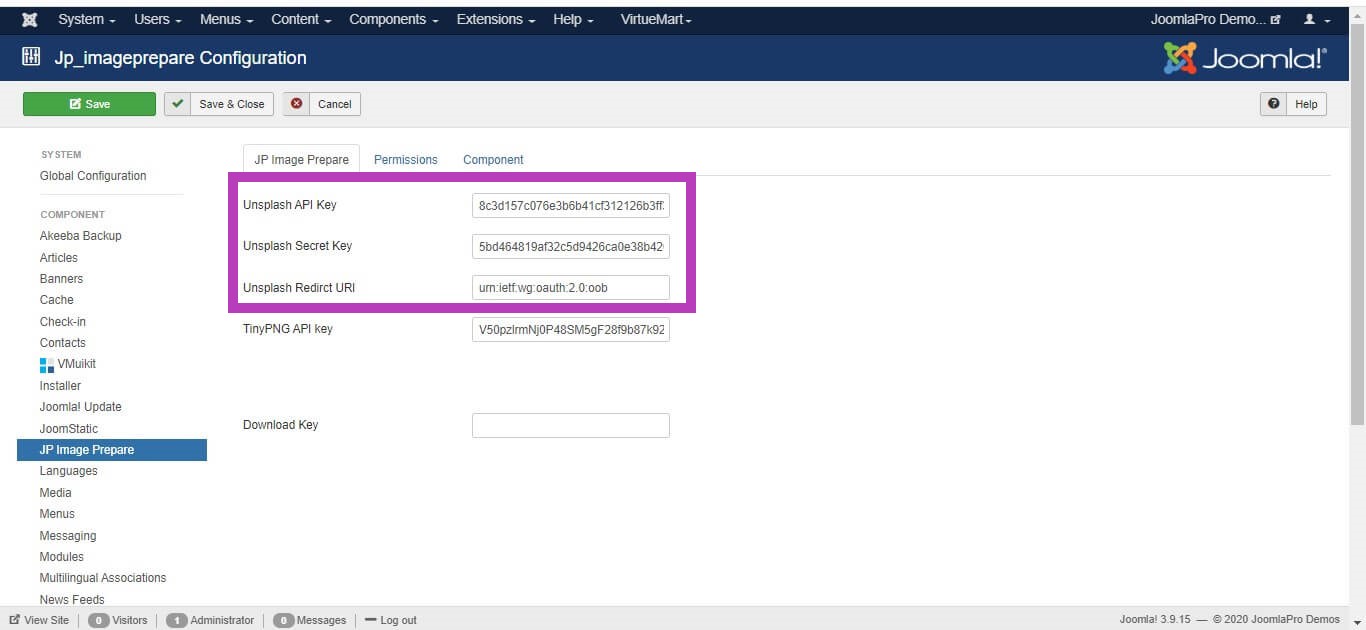
Task: Open the Help button on toolbar
Action: [x=1293, y=104]
